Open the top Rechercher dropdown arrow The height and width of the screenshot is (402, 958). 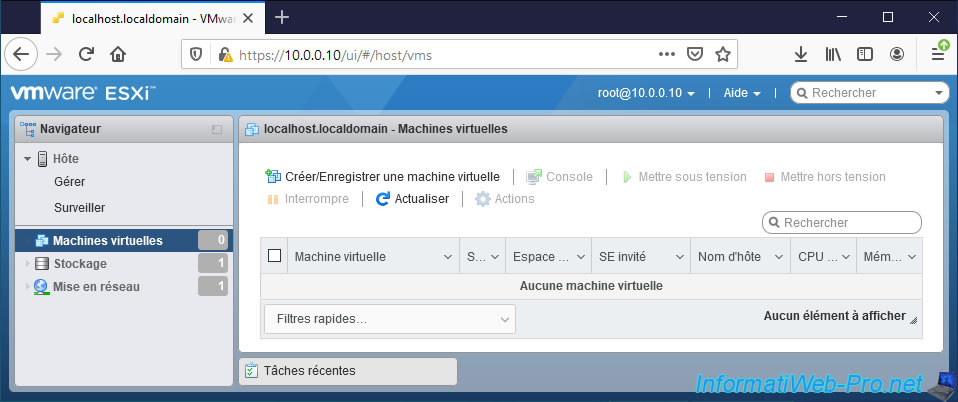pyautogui.click(x=939, y=93)
